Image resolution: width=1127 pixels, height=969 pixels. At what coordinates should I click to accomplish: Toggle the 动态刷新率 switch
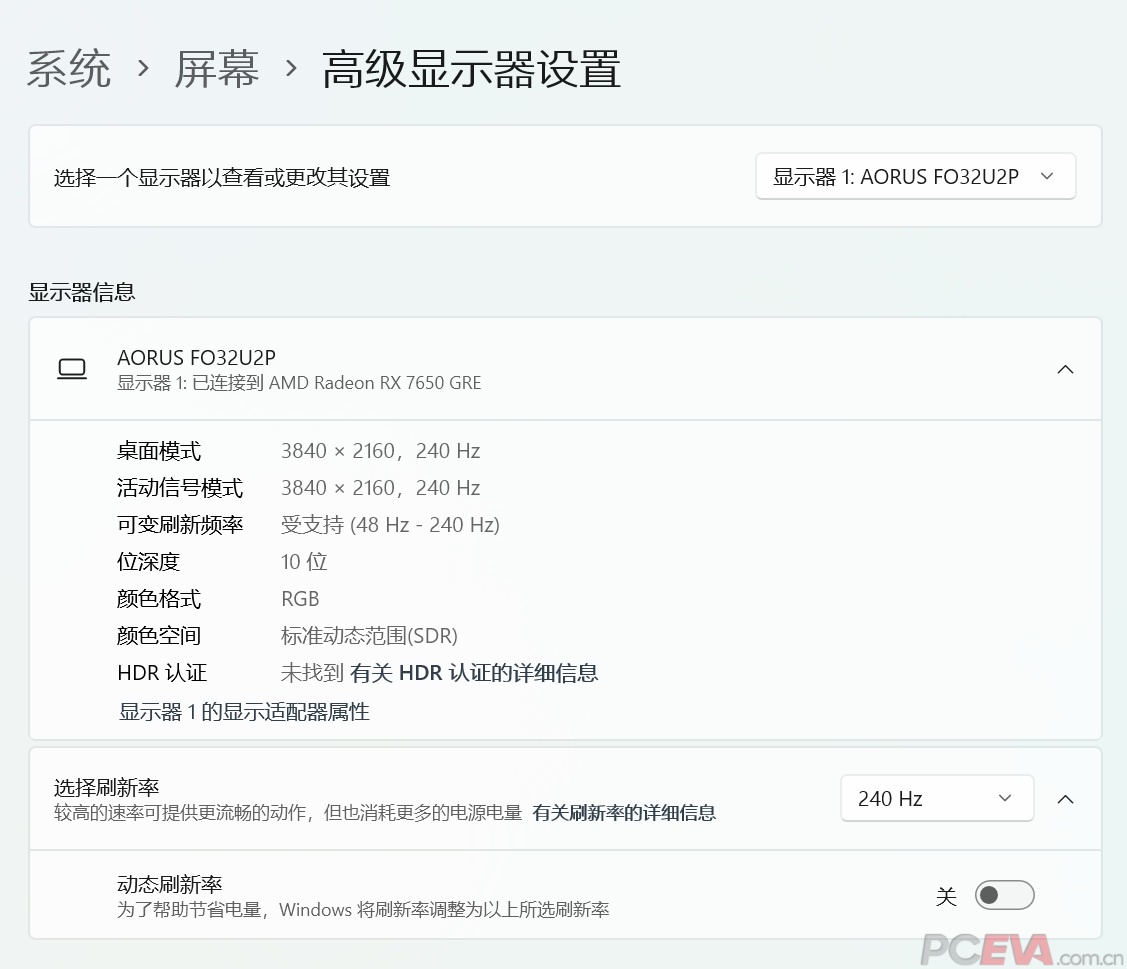1004,895
